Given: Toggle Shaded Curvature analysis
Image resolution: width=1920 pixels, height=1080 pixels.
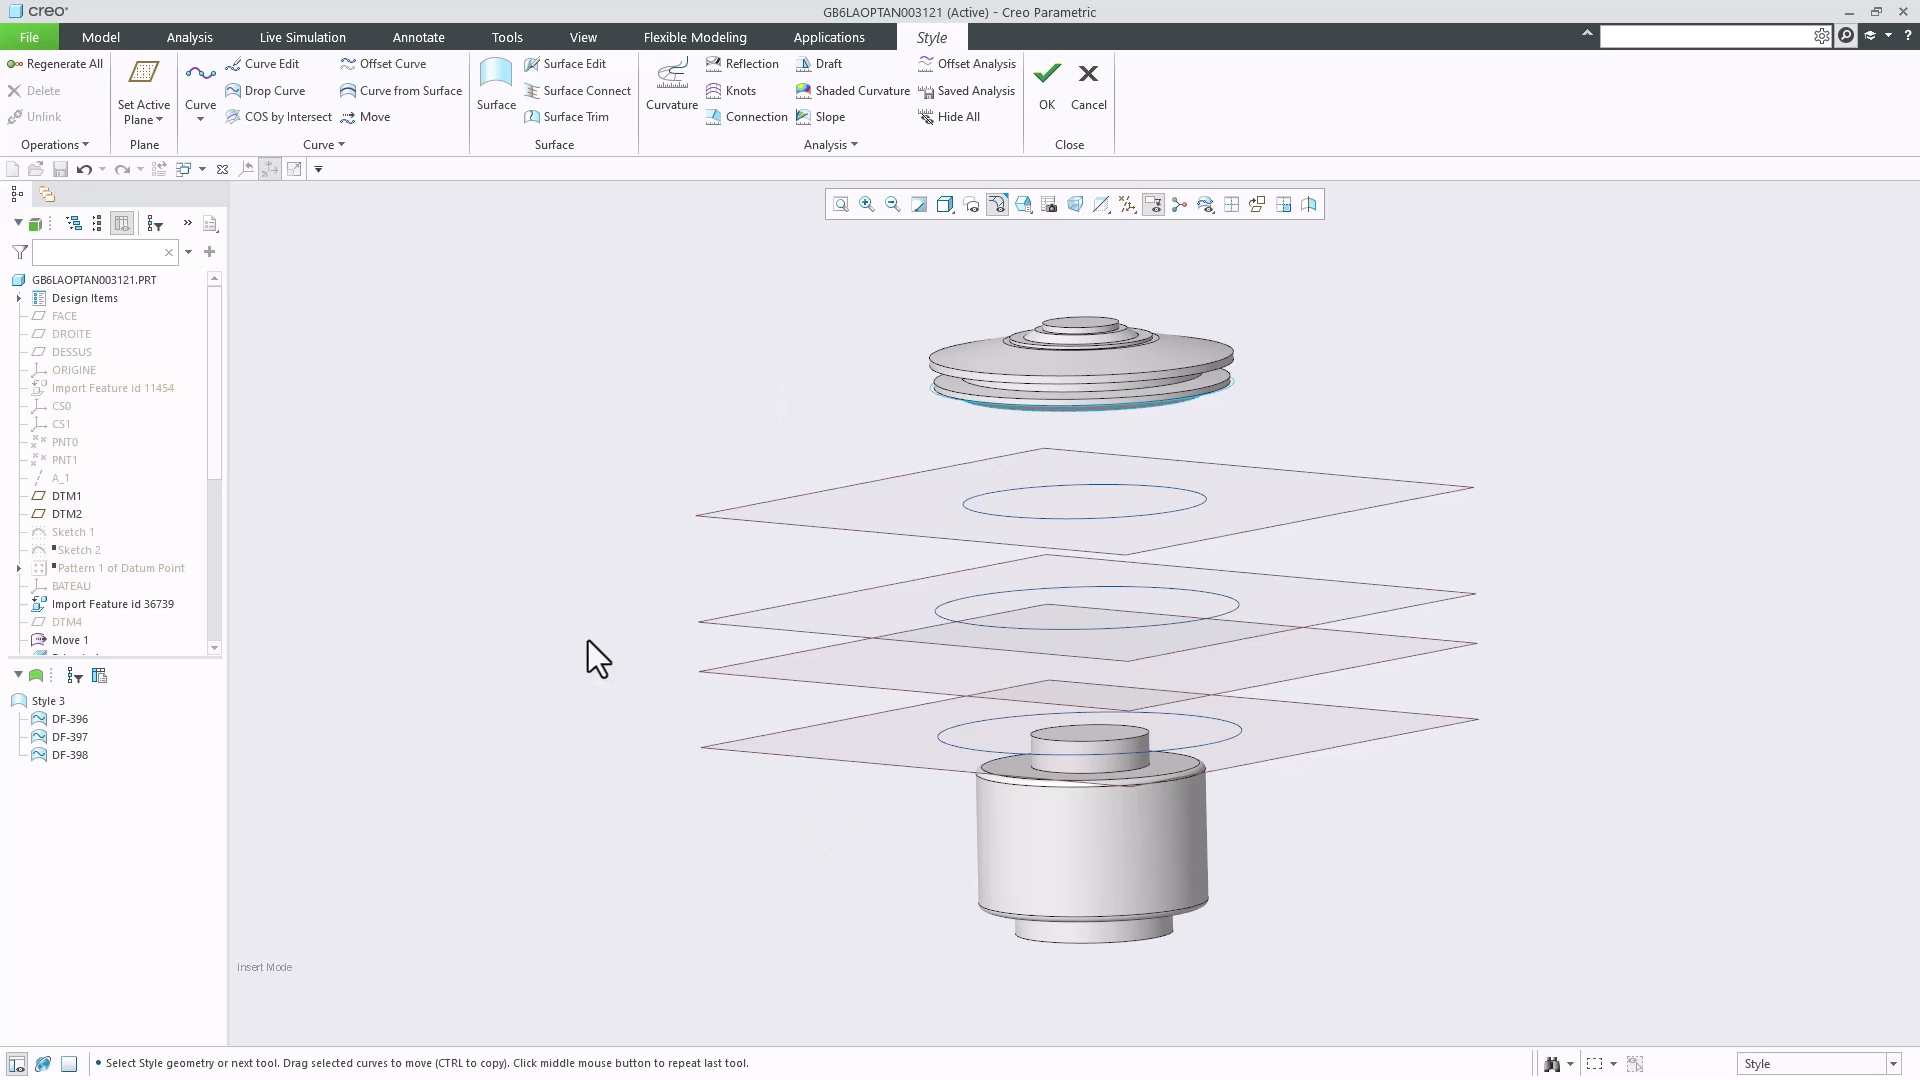Looking at the screenshot, I should click(853, 90).
